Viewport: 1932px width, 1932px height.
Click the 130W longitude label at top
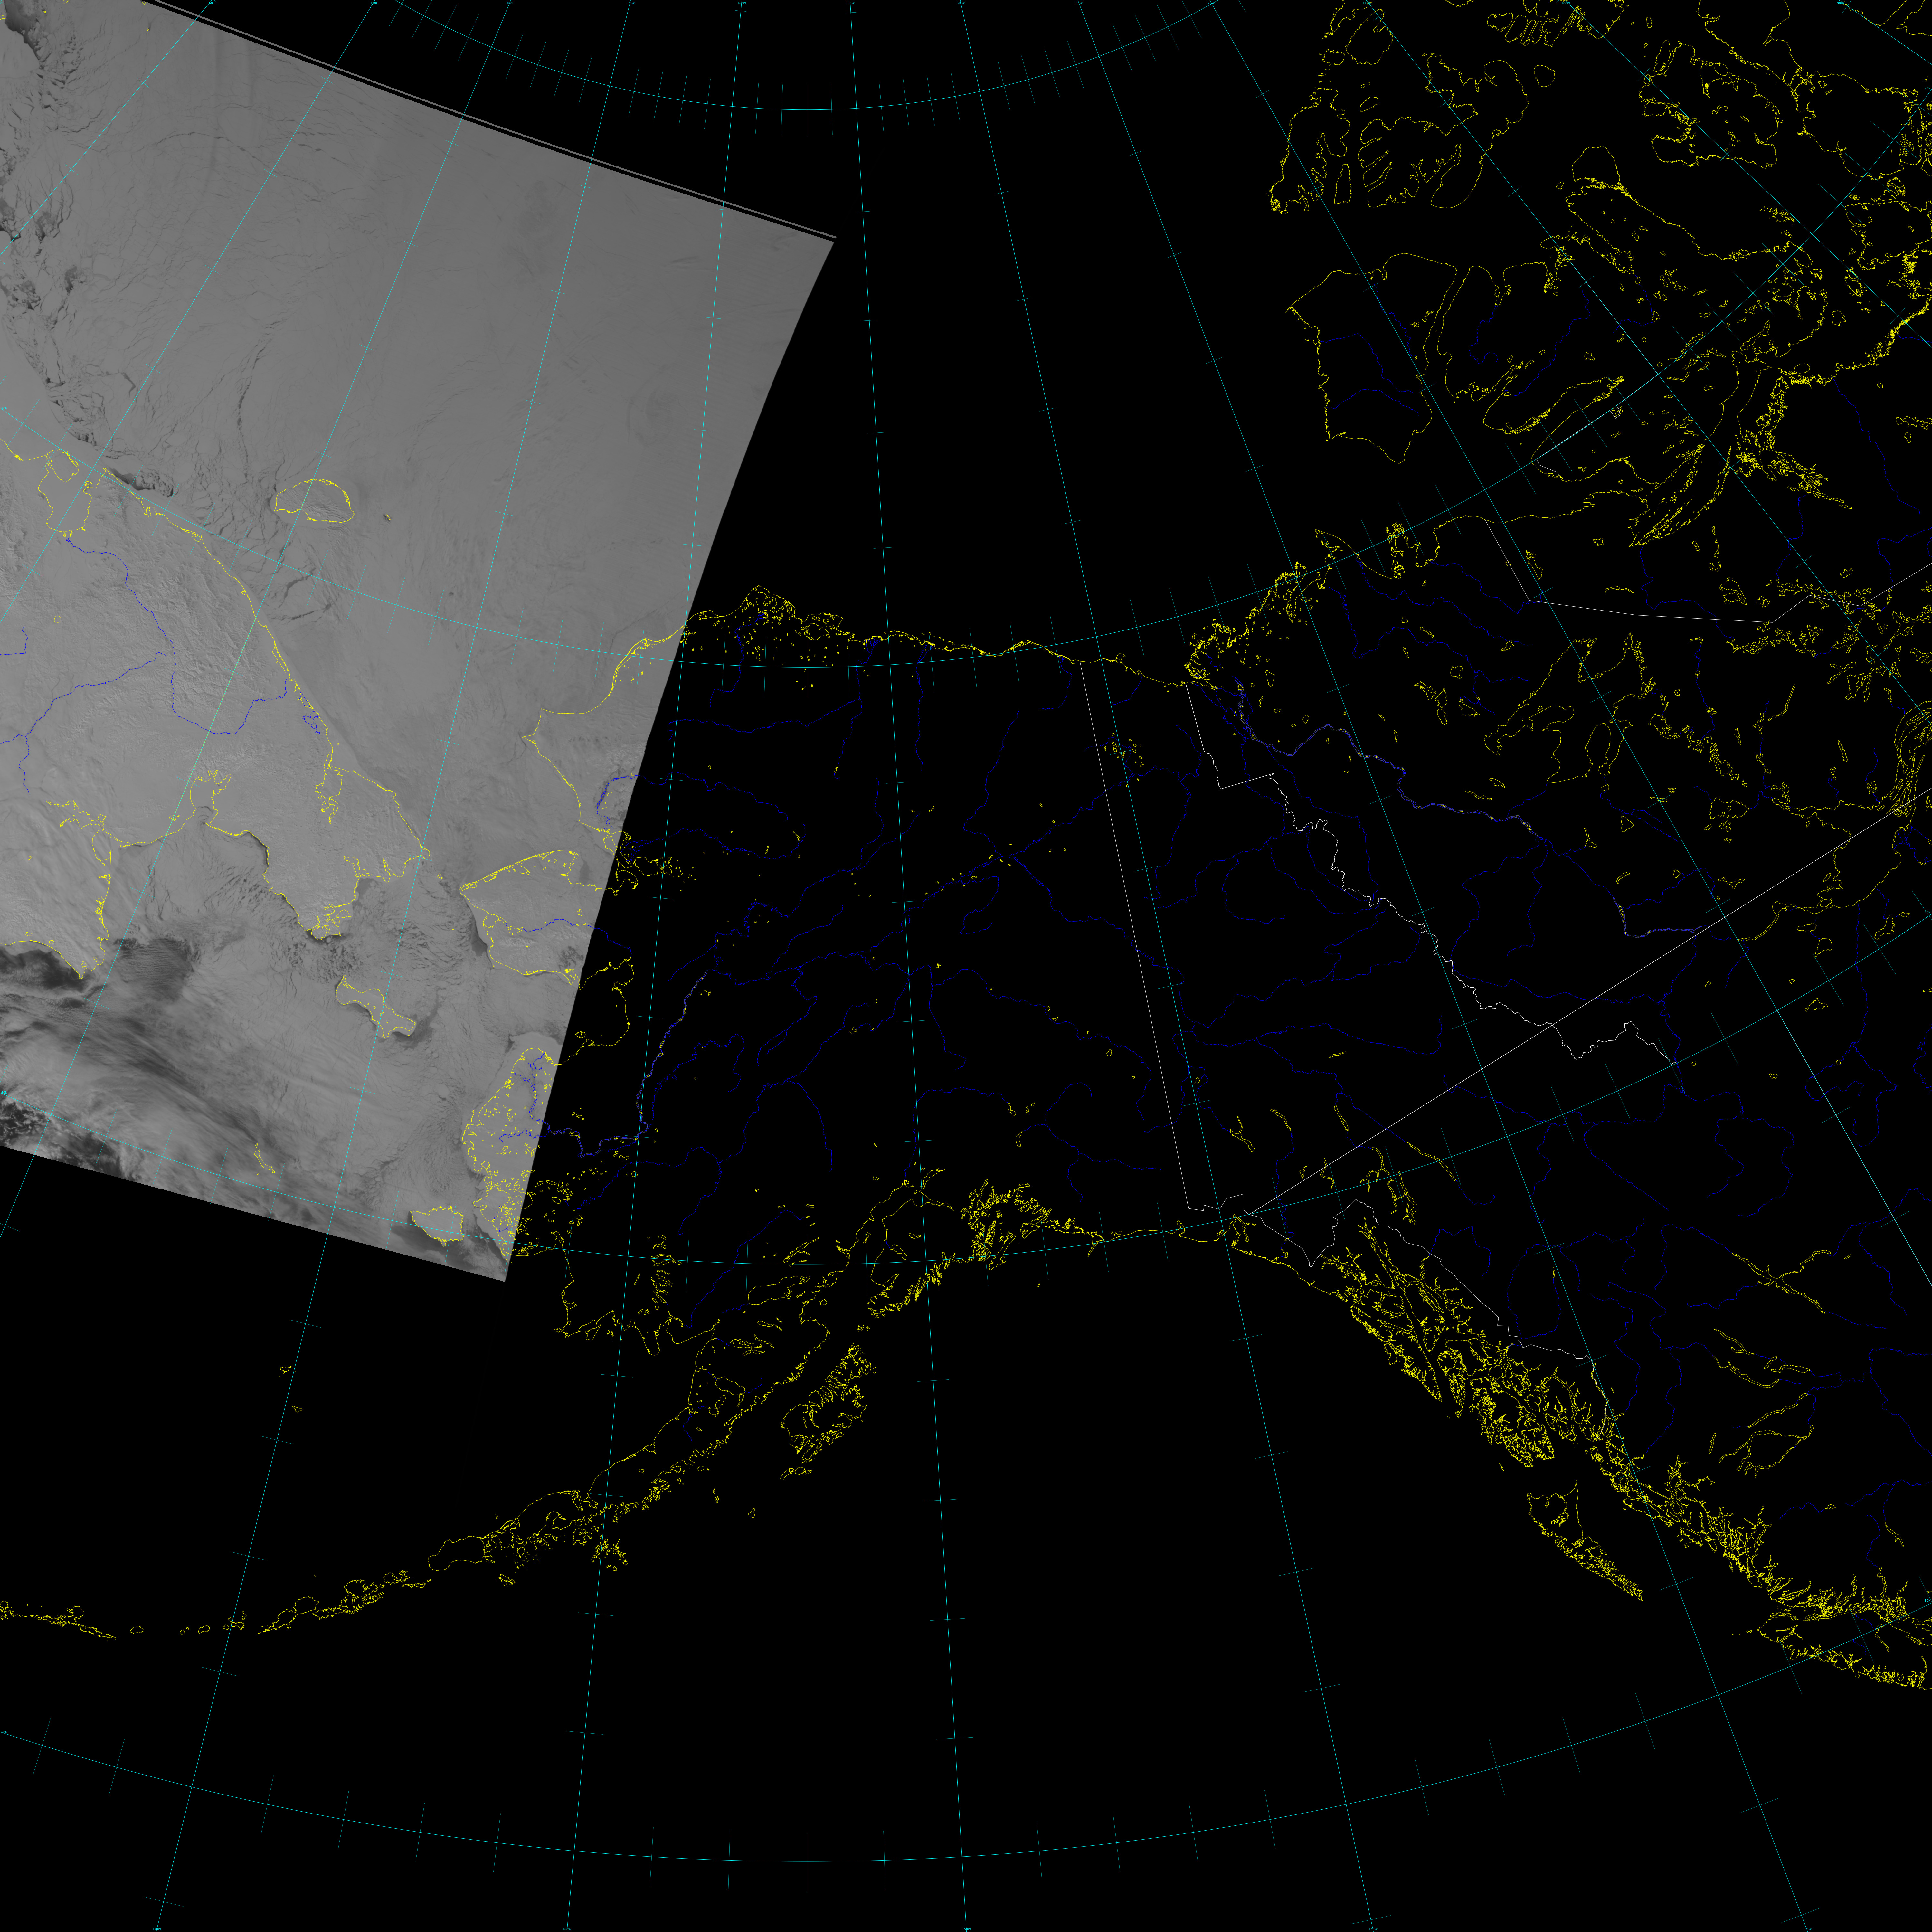tap(1078, 3)
